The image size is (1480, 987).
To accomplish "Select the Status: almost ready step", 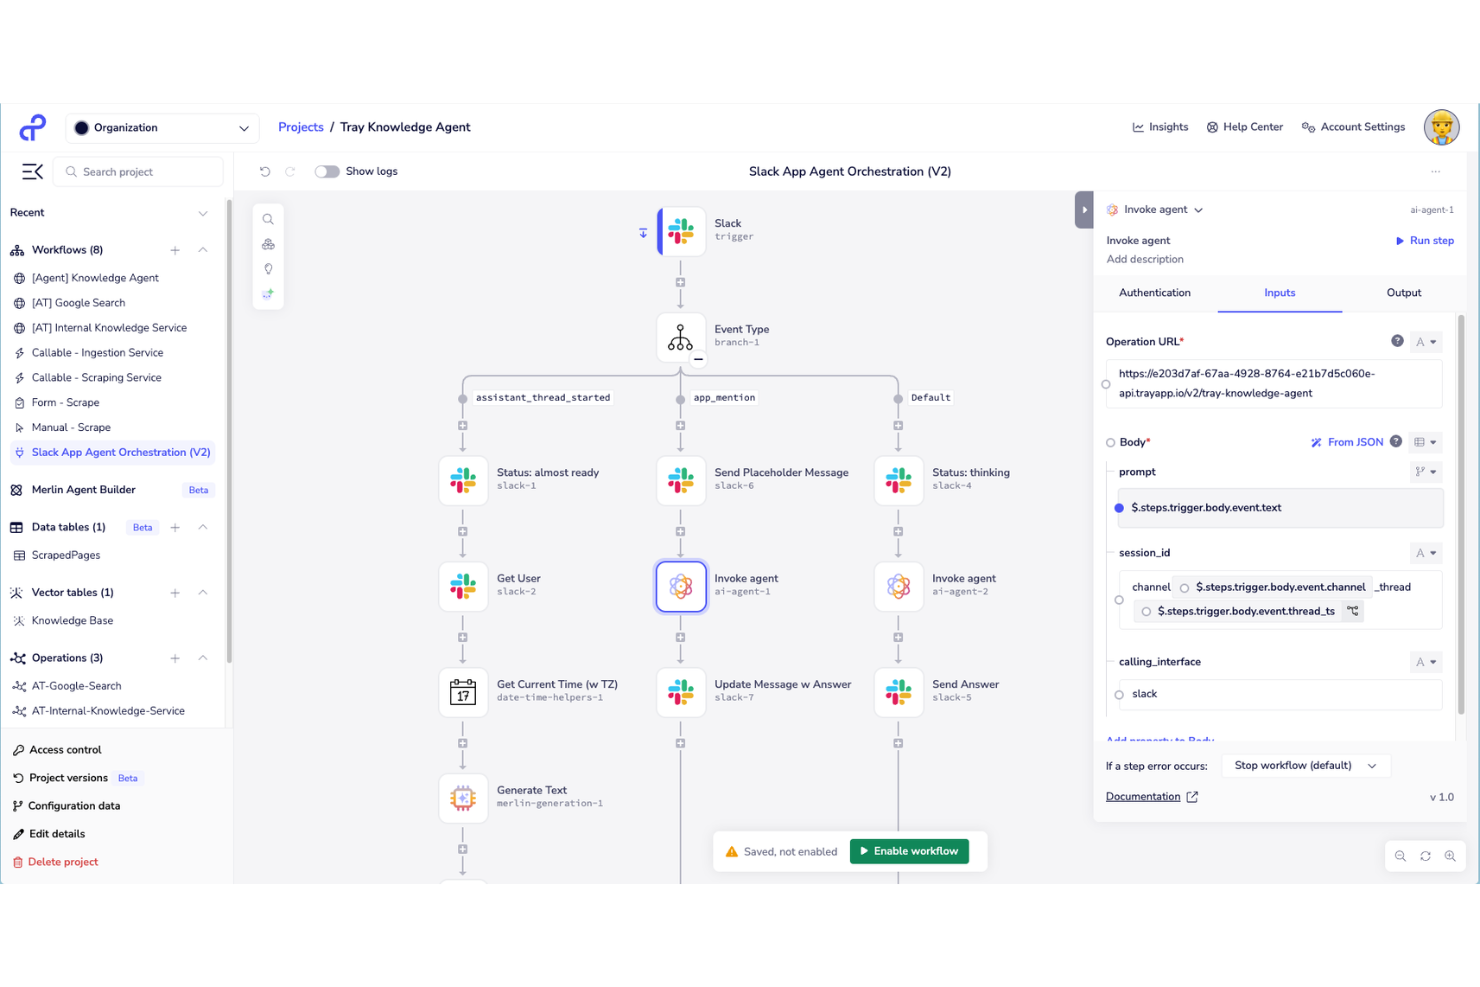I will [x=463, y=480].
